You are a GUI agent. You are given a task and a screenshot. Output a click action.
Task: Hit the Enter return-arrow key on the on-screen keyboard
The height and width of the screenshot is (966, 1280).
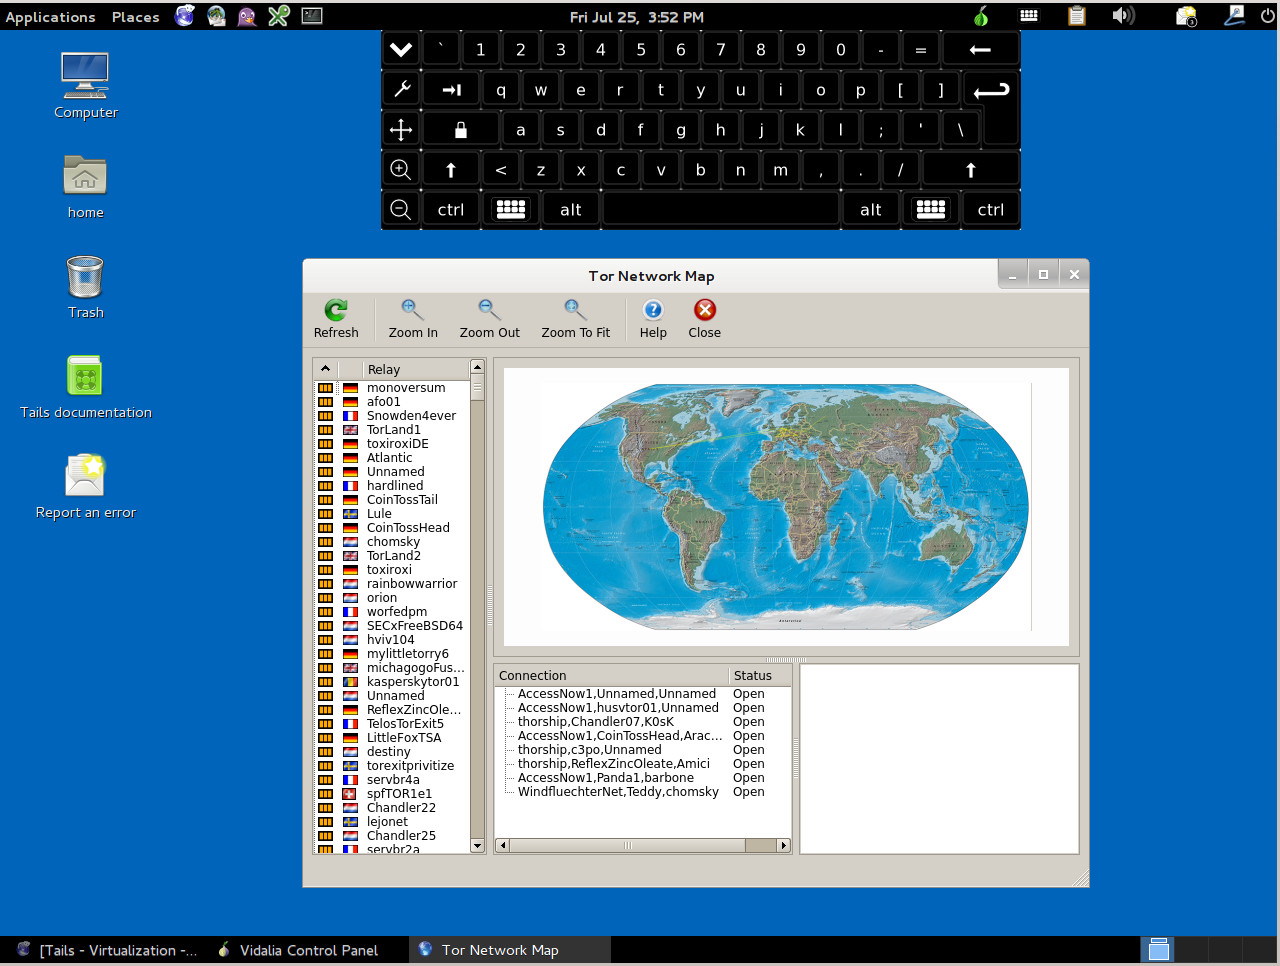(x=991, y=90)
